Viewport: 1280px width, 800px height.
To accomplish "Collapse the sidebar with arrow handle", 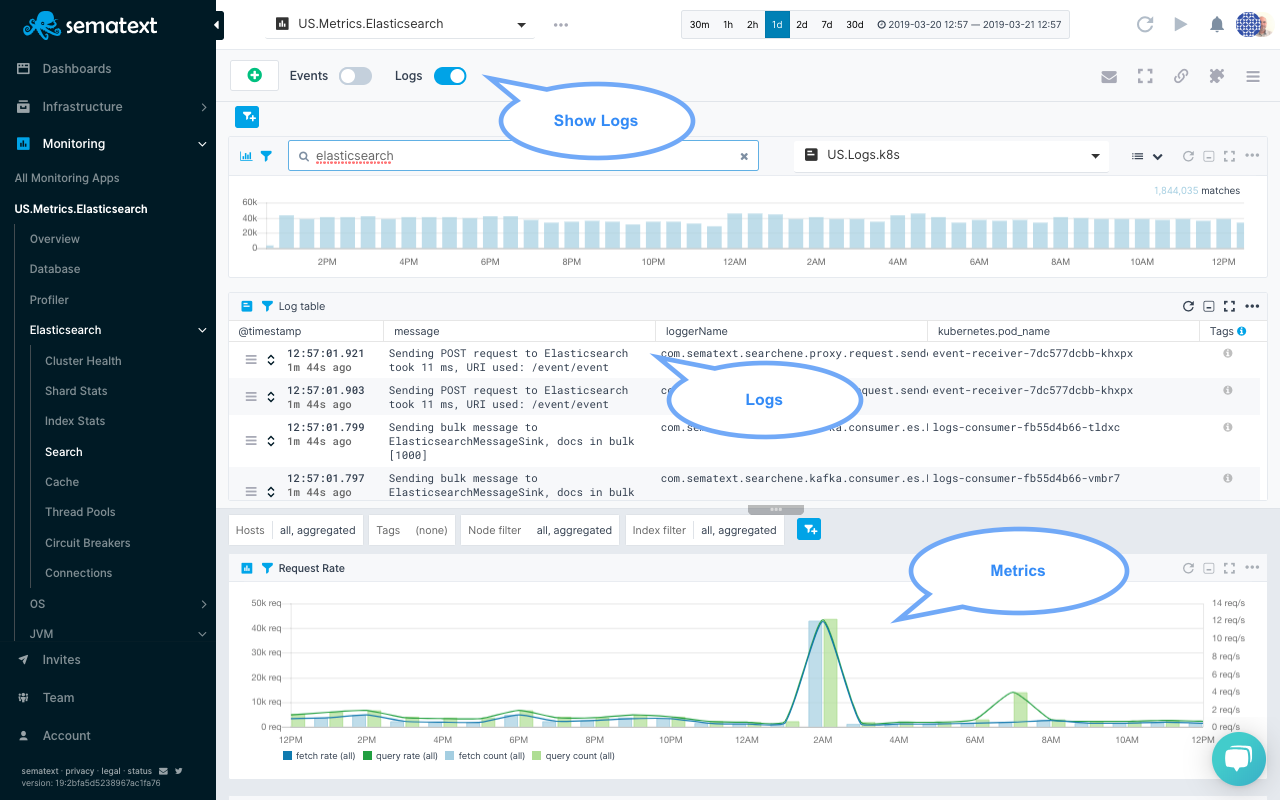I will coord(218,24).
